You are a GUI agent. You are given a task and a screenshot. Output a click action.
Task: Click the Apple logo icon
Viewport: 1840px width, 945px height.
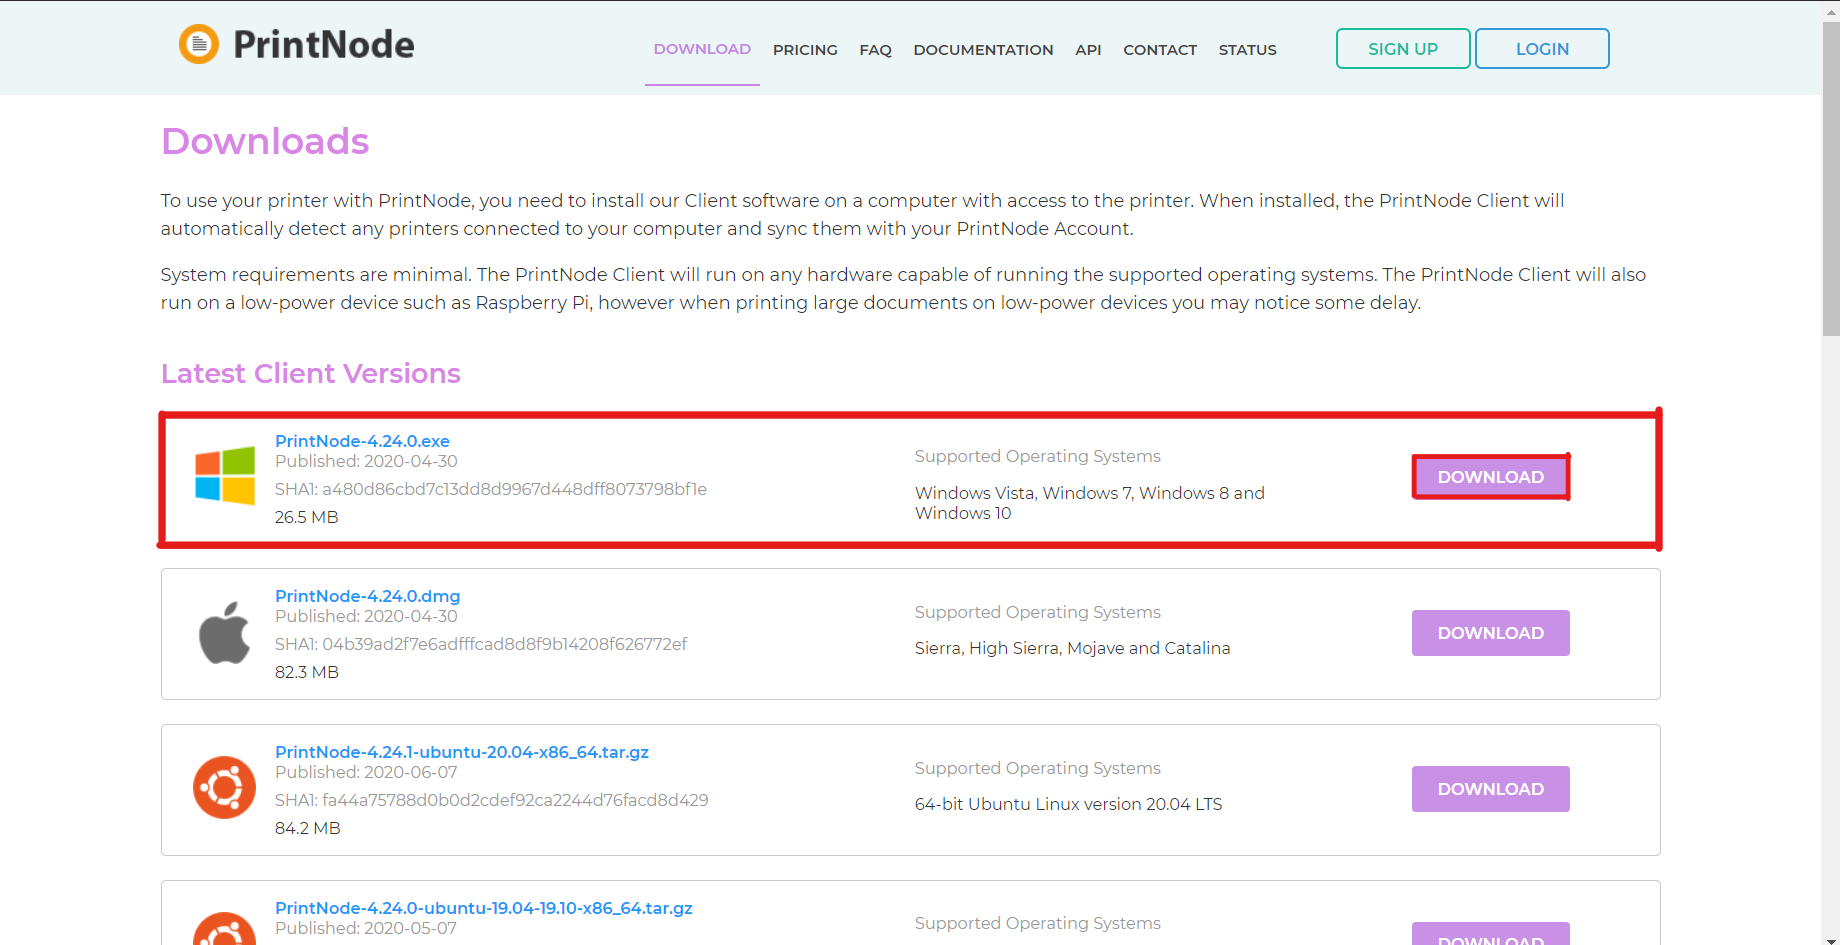pyautogui.click(x=225, y=633)
